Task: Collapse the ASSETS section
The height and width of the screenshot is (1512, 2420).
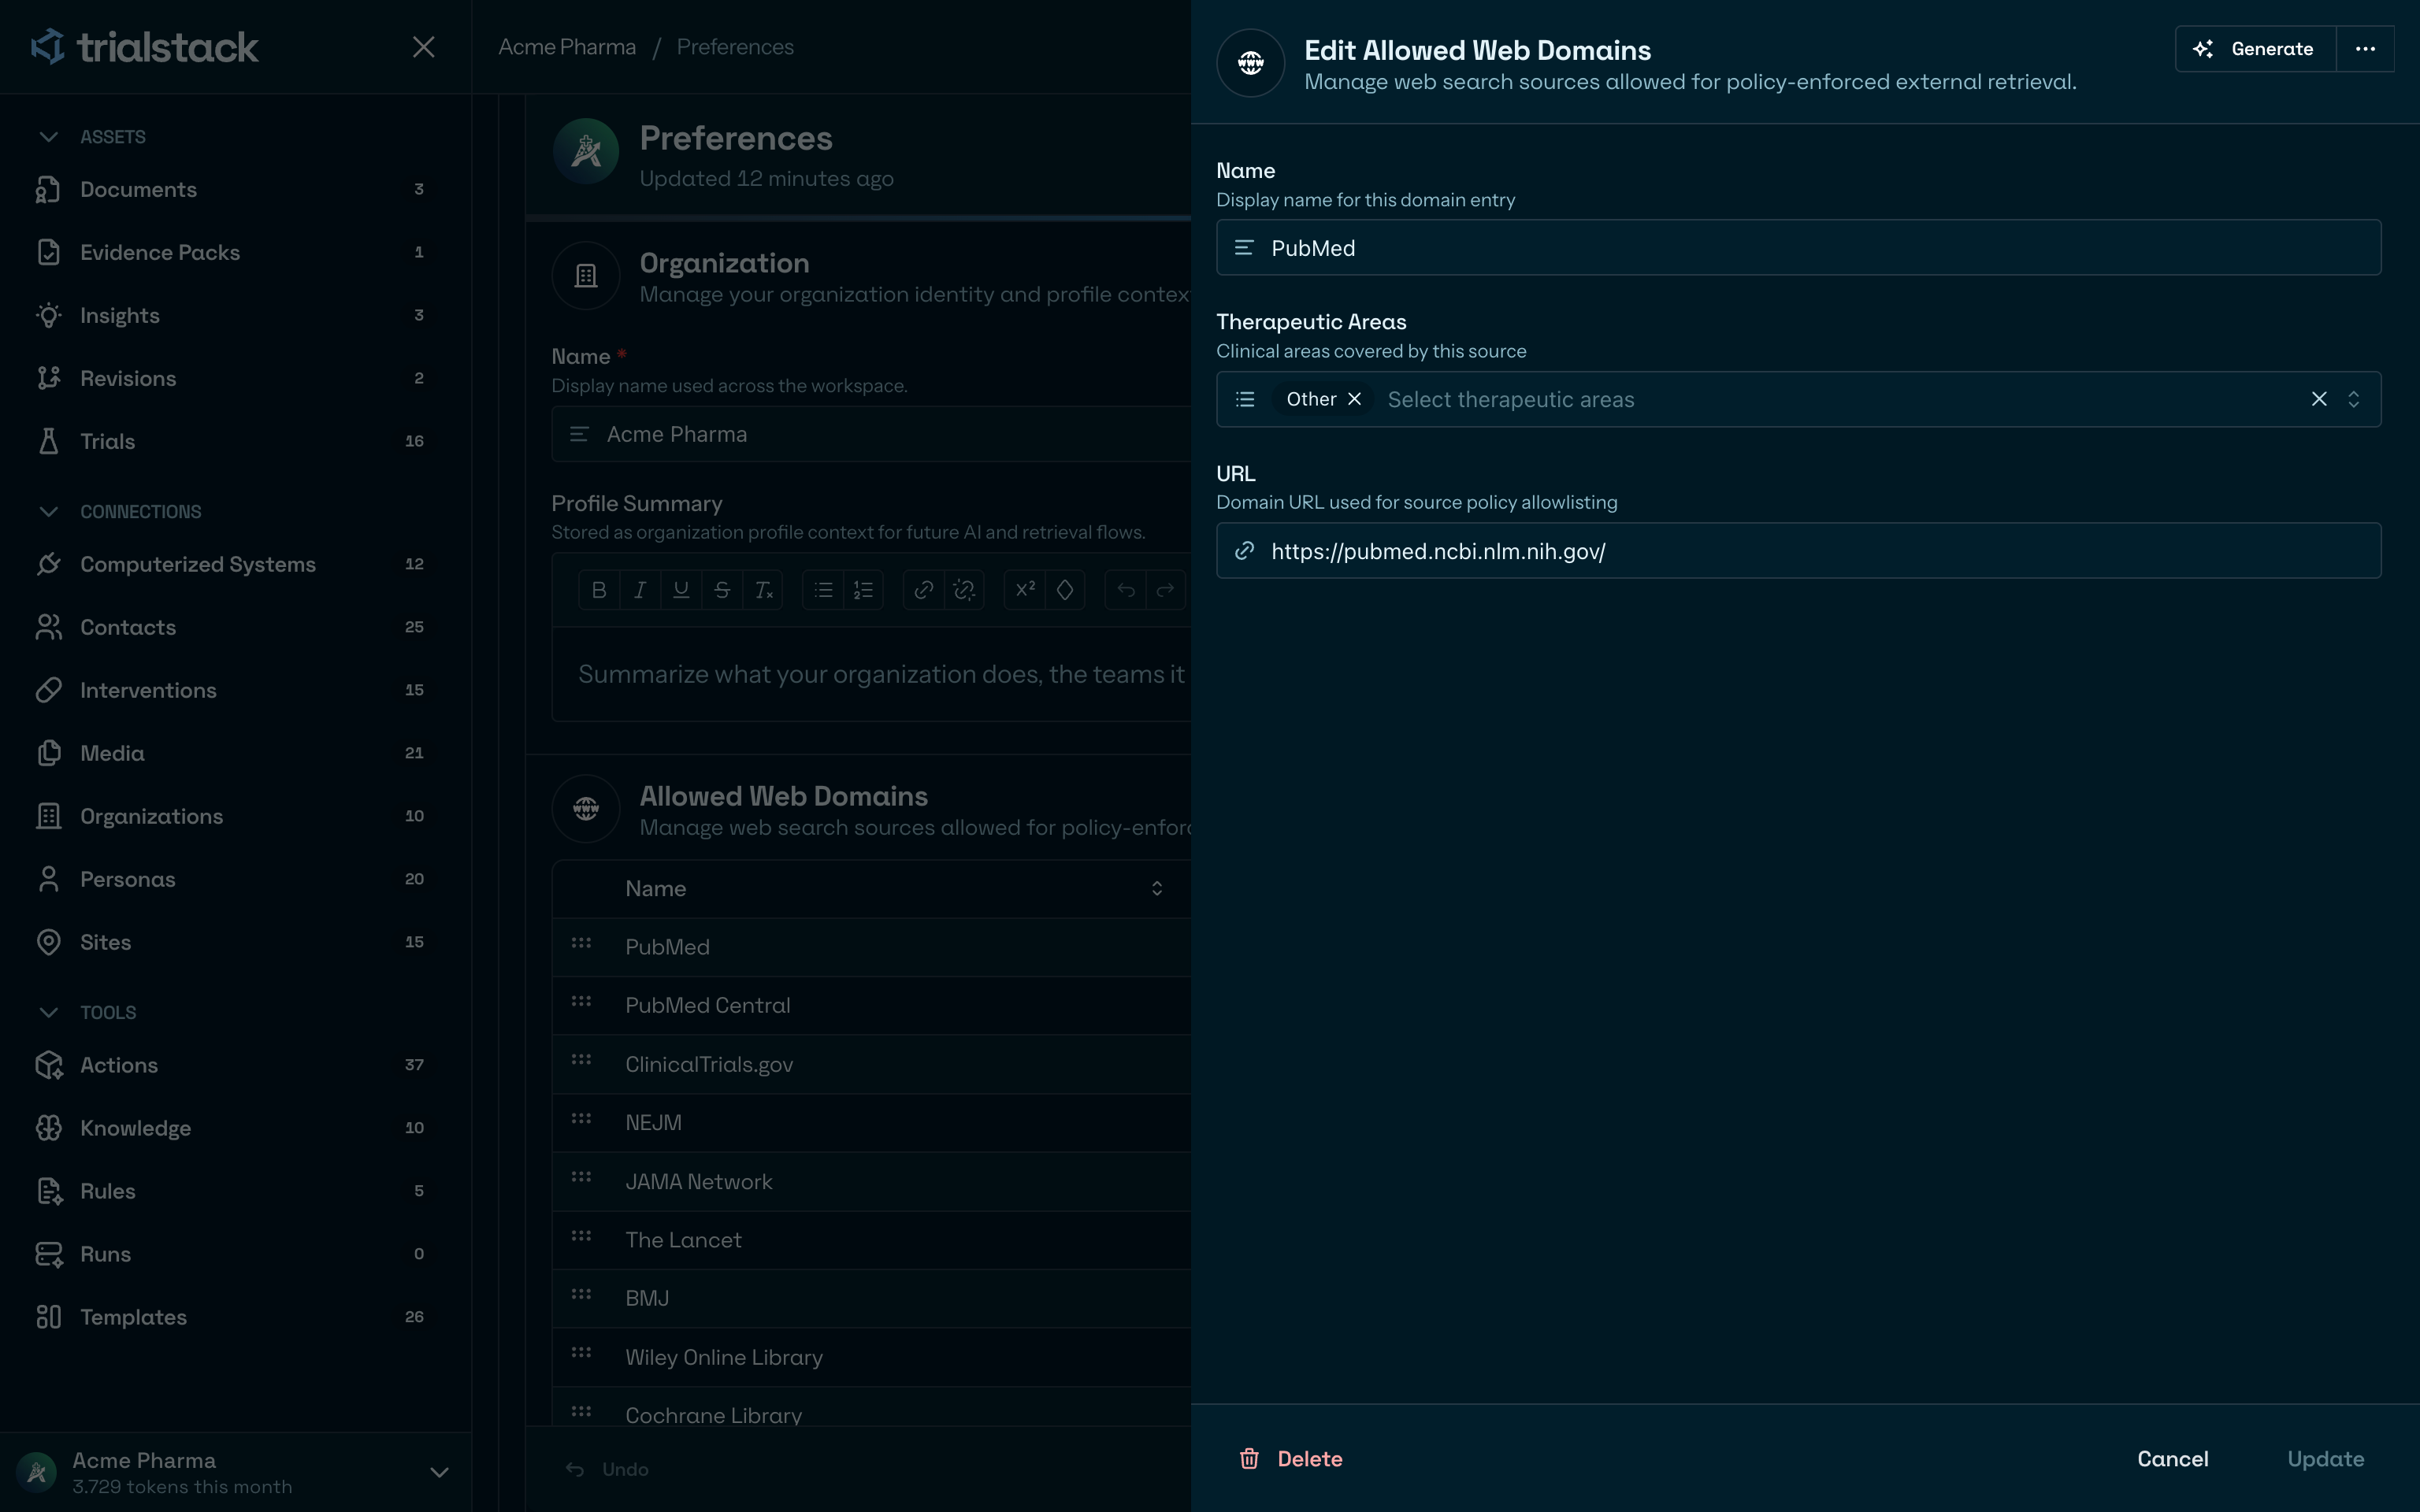Action: (x=48, y=137)
